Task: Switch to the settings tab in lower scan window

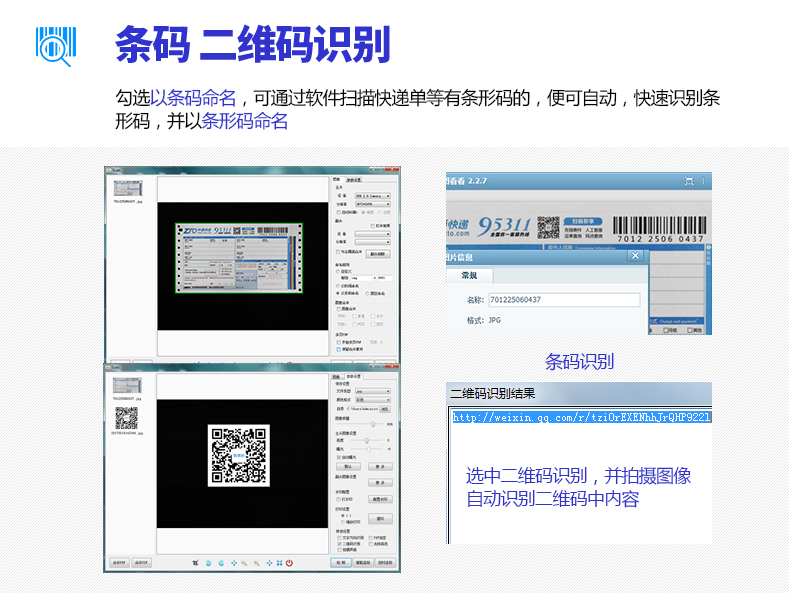Action: point(353,376)
